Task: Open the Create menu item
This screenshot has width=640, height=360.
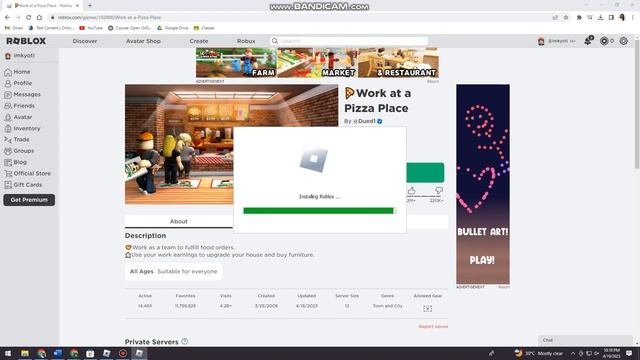Action: click(199, 41)
